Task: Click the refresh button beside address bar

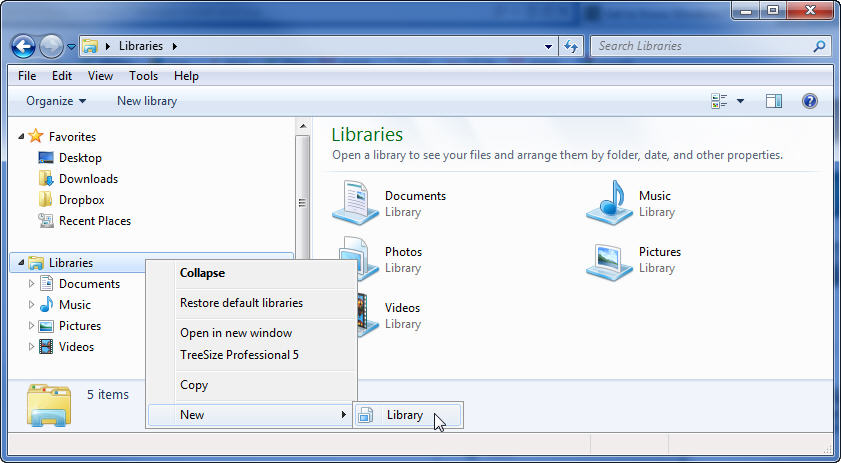Action: tap(571, 46)
